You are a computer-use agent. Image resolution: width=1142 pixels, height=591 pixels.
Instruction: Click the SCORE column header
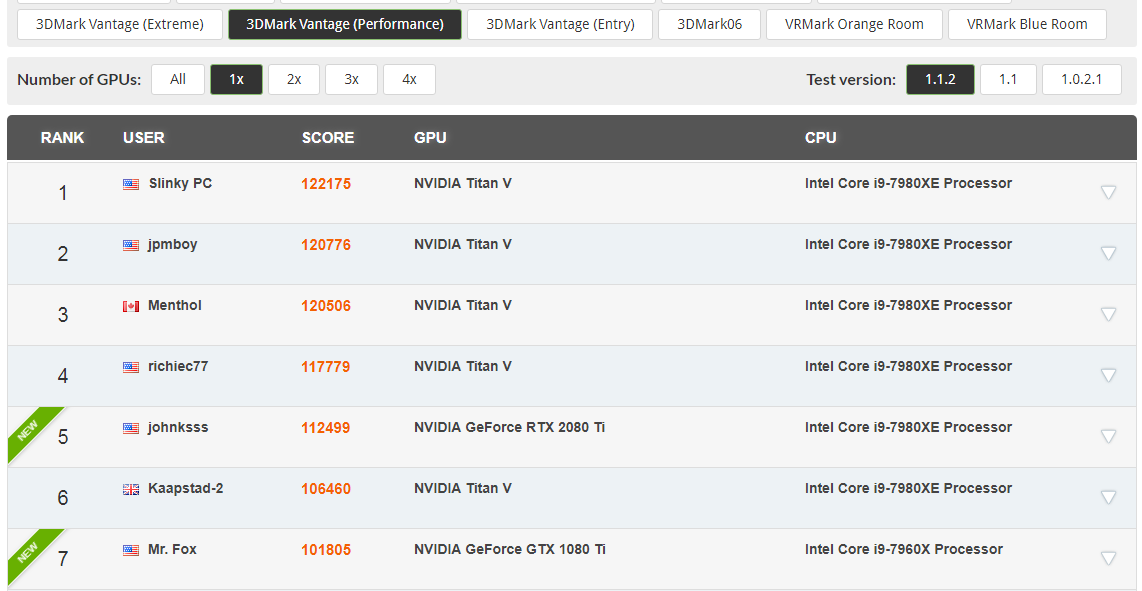tap(328, 138)
